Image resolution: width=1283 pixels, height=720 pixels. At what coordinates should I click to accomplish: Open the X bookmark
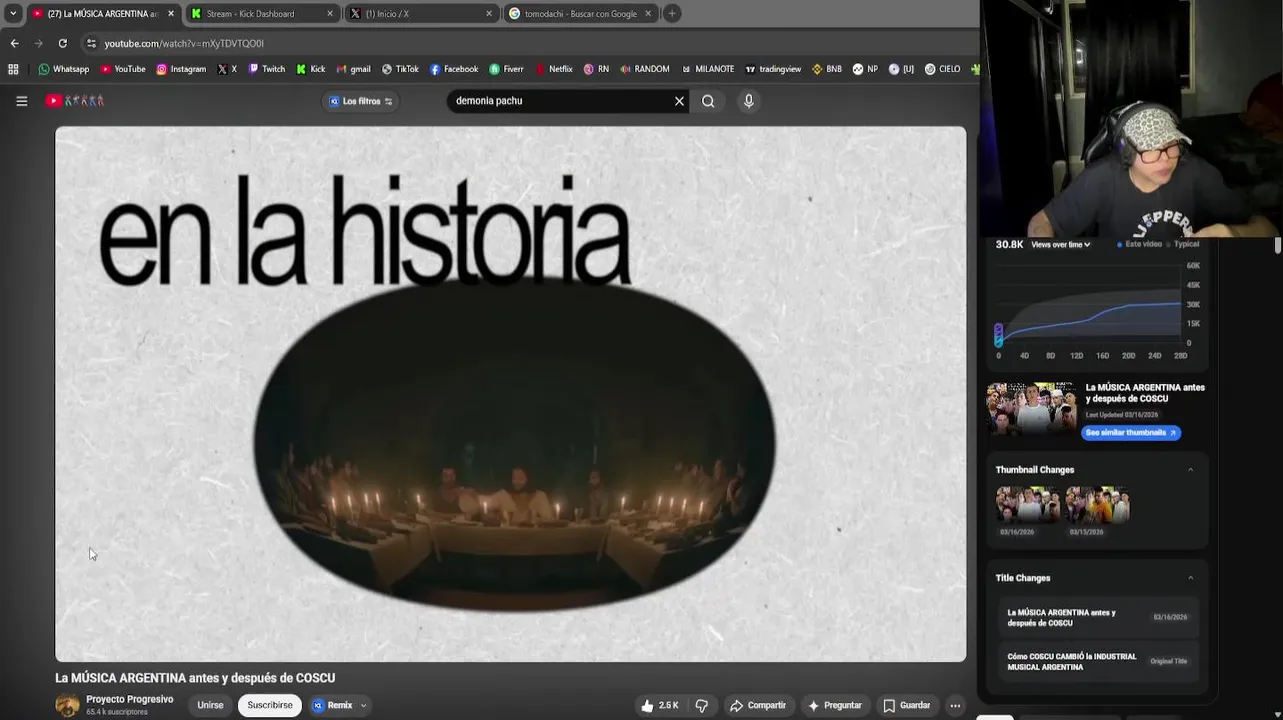[227, 69]
